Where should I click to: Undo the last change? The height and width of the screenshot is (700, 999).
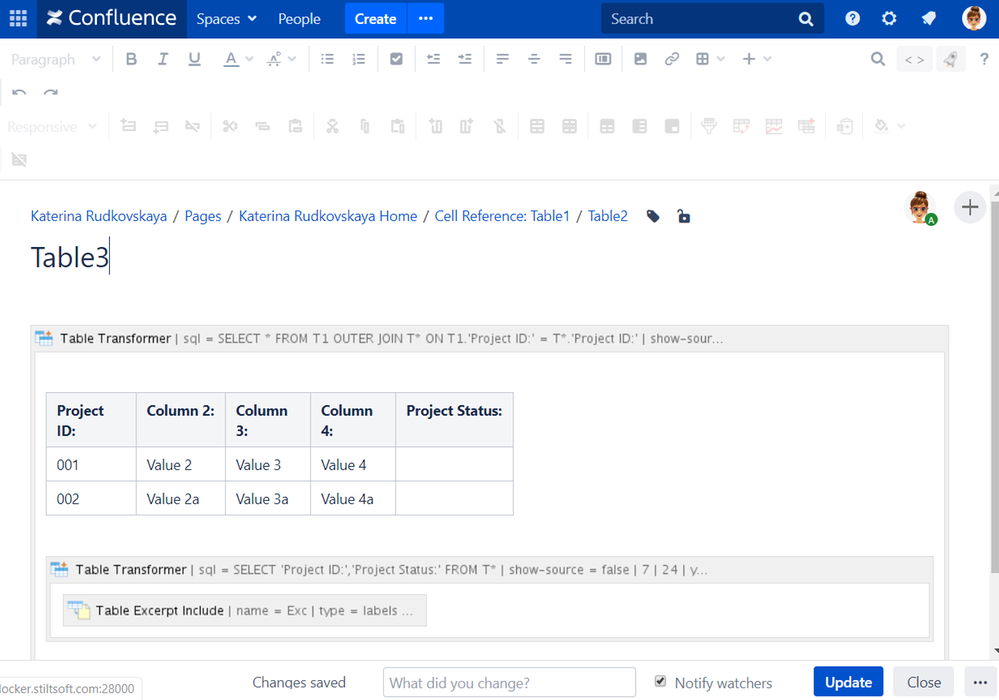tap(19, 93)
